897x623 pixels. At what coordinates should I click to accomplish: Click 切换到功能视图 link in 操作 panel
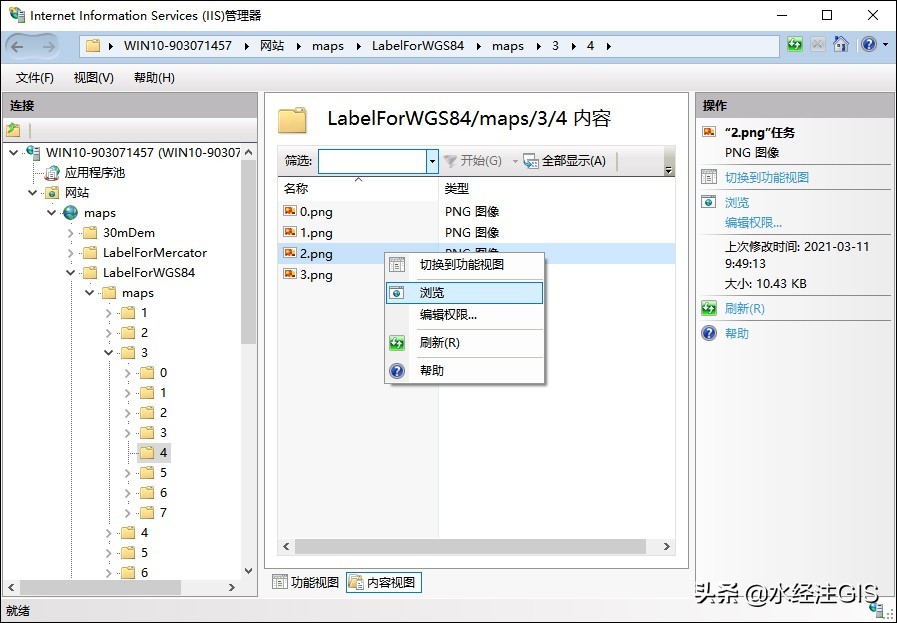pos(766,177)
